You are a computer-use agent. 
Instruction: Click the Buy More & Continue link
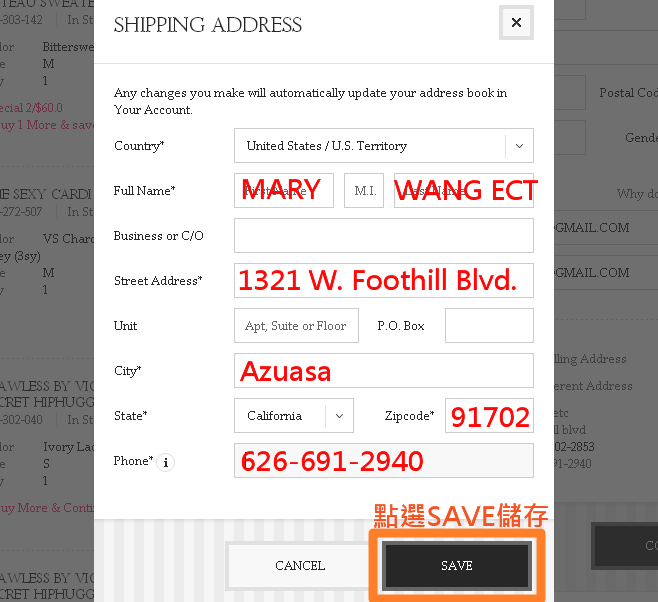[x=47, y=508]
